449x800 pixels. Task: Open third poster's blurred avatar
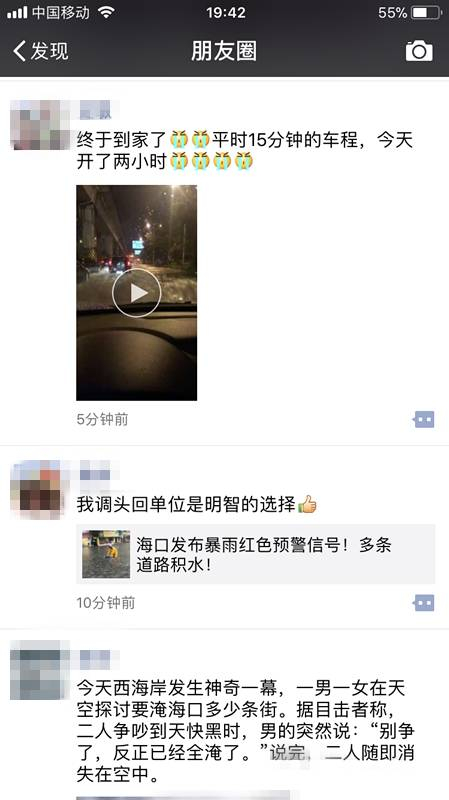tap(40, 670)
